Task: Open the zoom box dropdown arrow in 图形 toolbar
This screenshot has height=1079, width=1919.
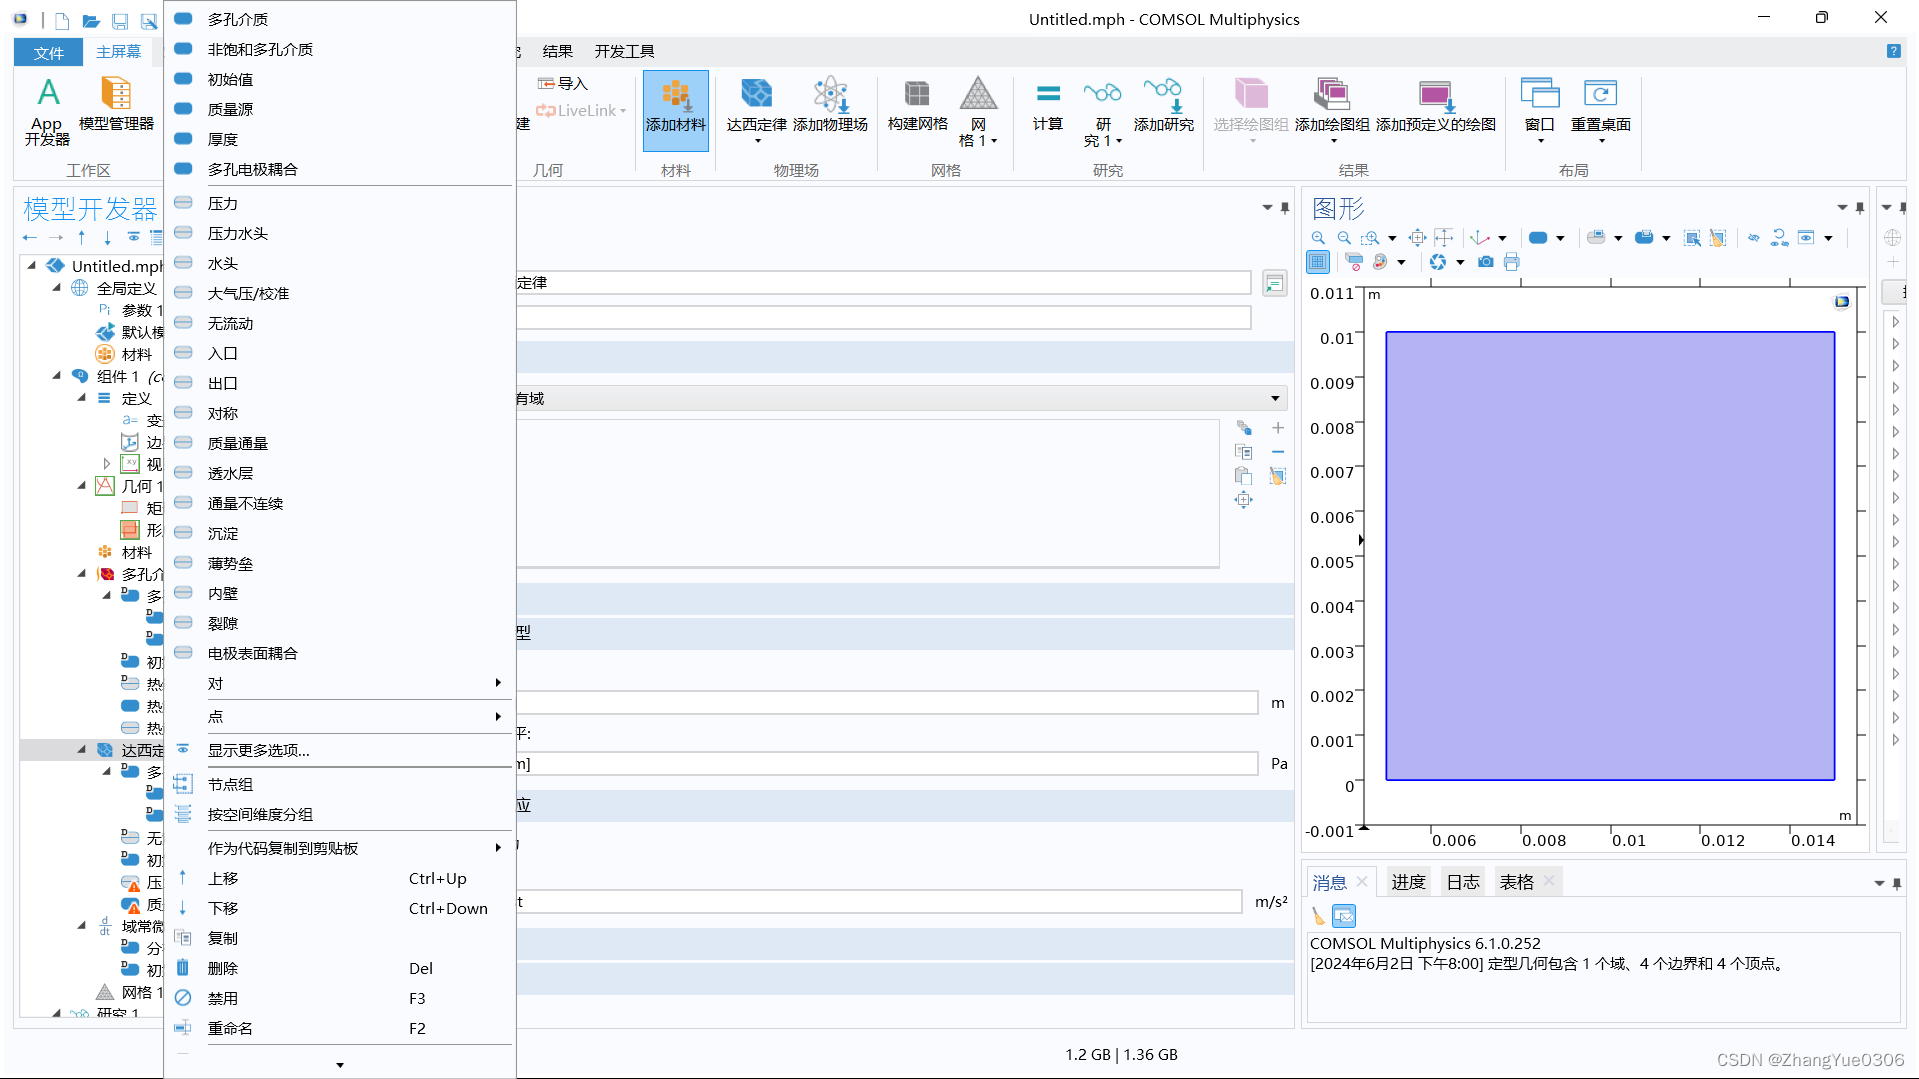Action: click(1391, 238)
